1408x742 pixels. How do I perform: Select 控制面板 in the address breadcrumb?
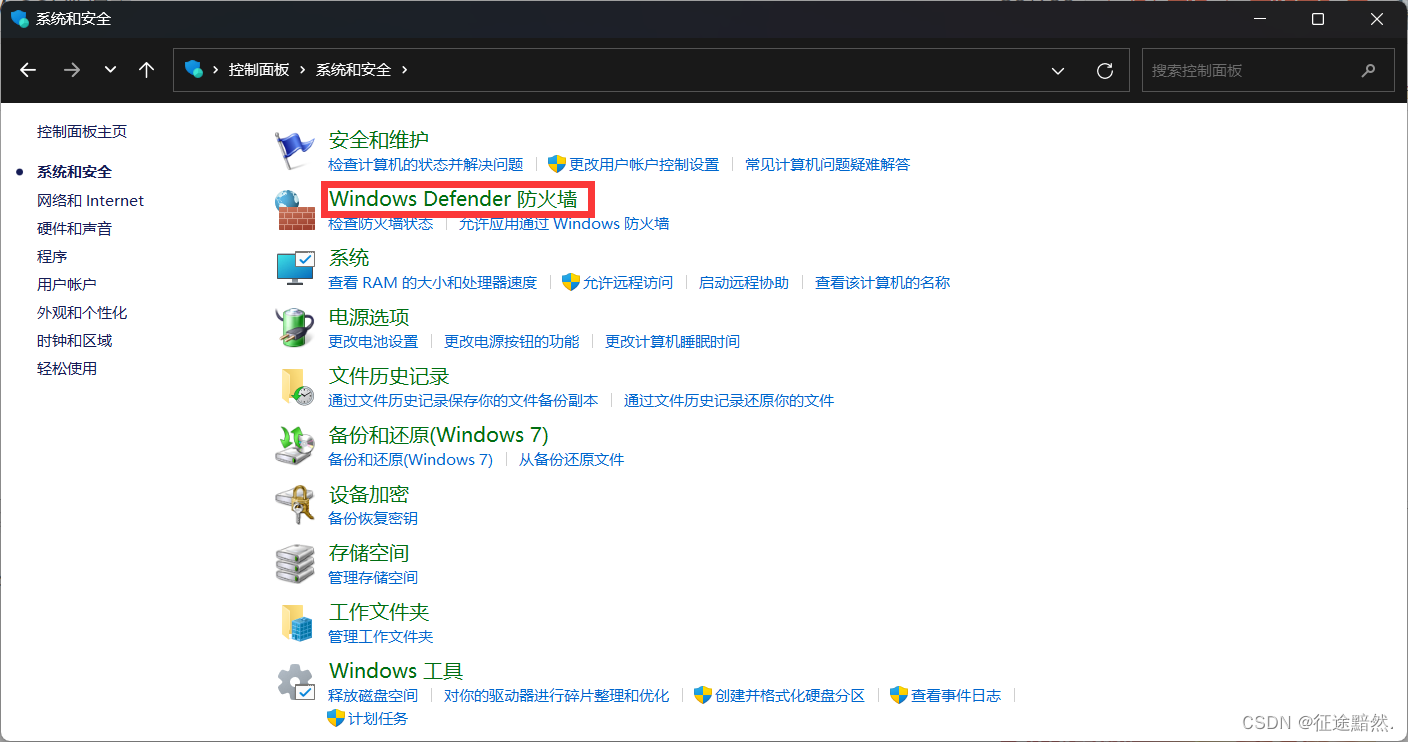pyautogui.click(x=259, y=70)
